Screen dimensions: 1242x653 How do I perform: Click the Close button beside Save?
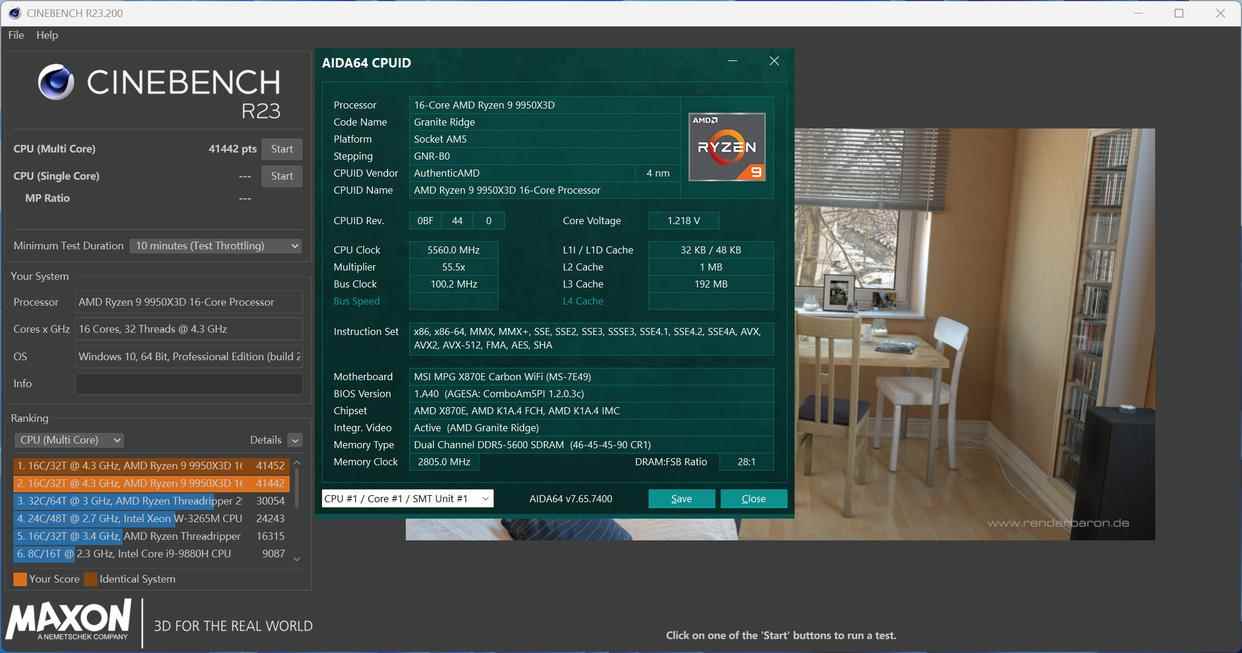753,498
